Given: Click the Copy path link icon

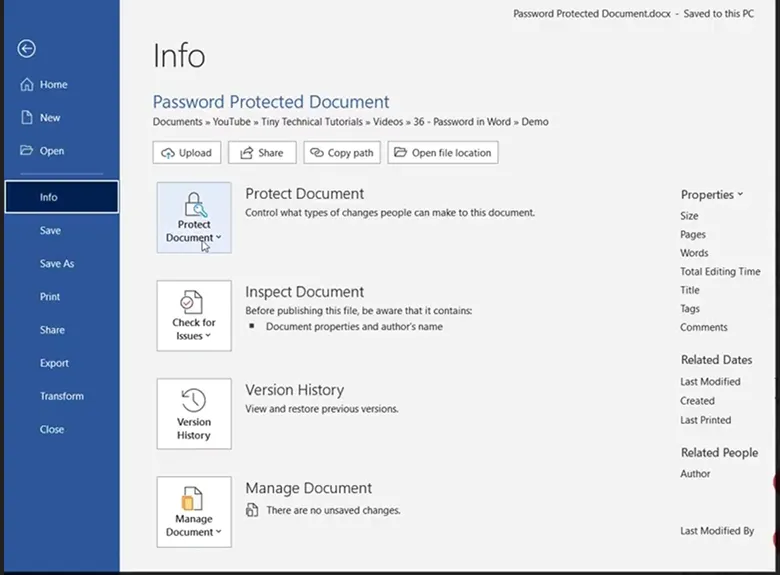Looking at the screenshot, I should tap(317, 153).
